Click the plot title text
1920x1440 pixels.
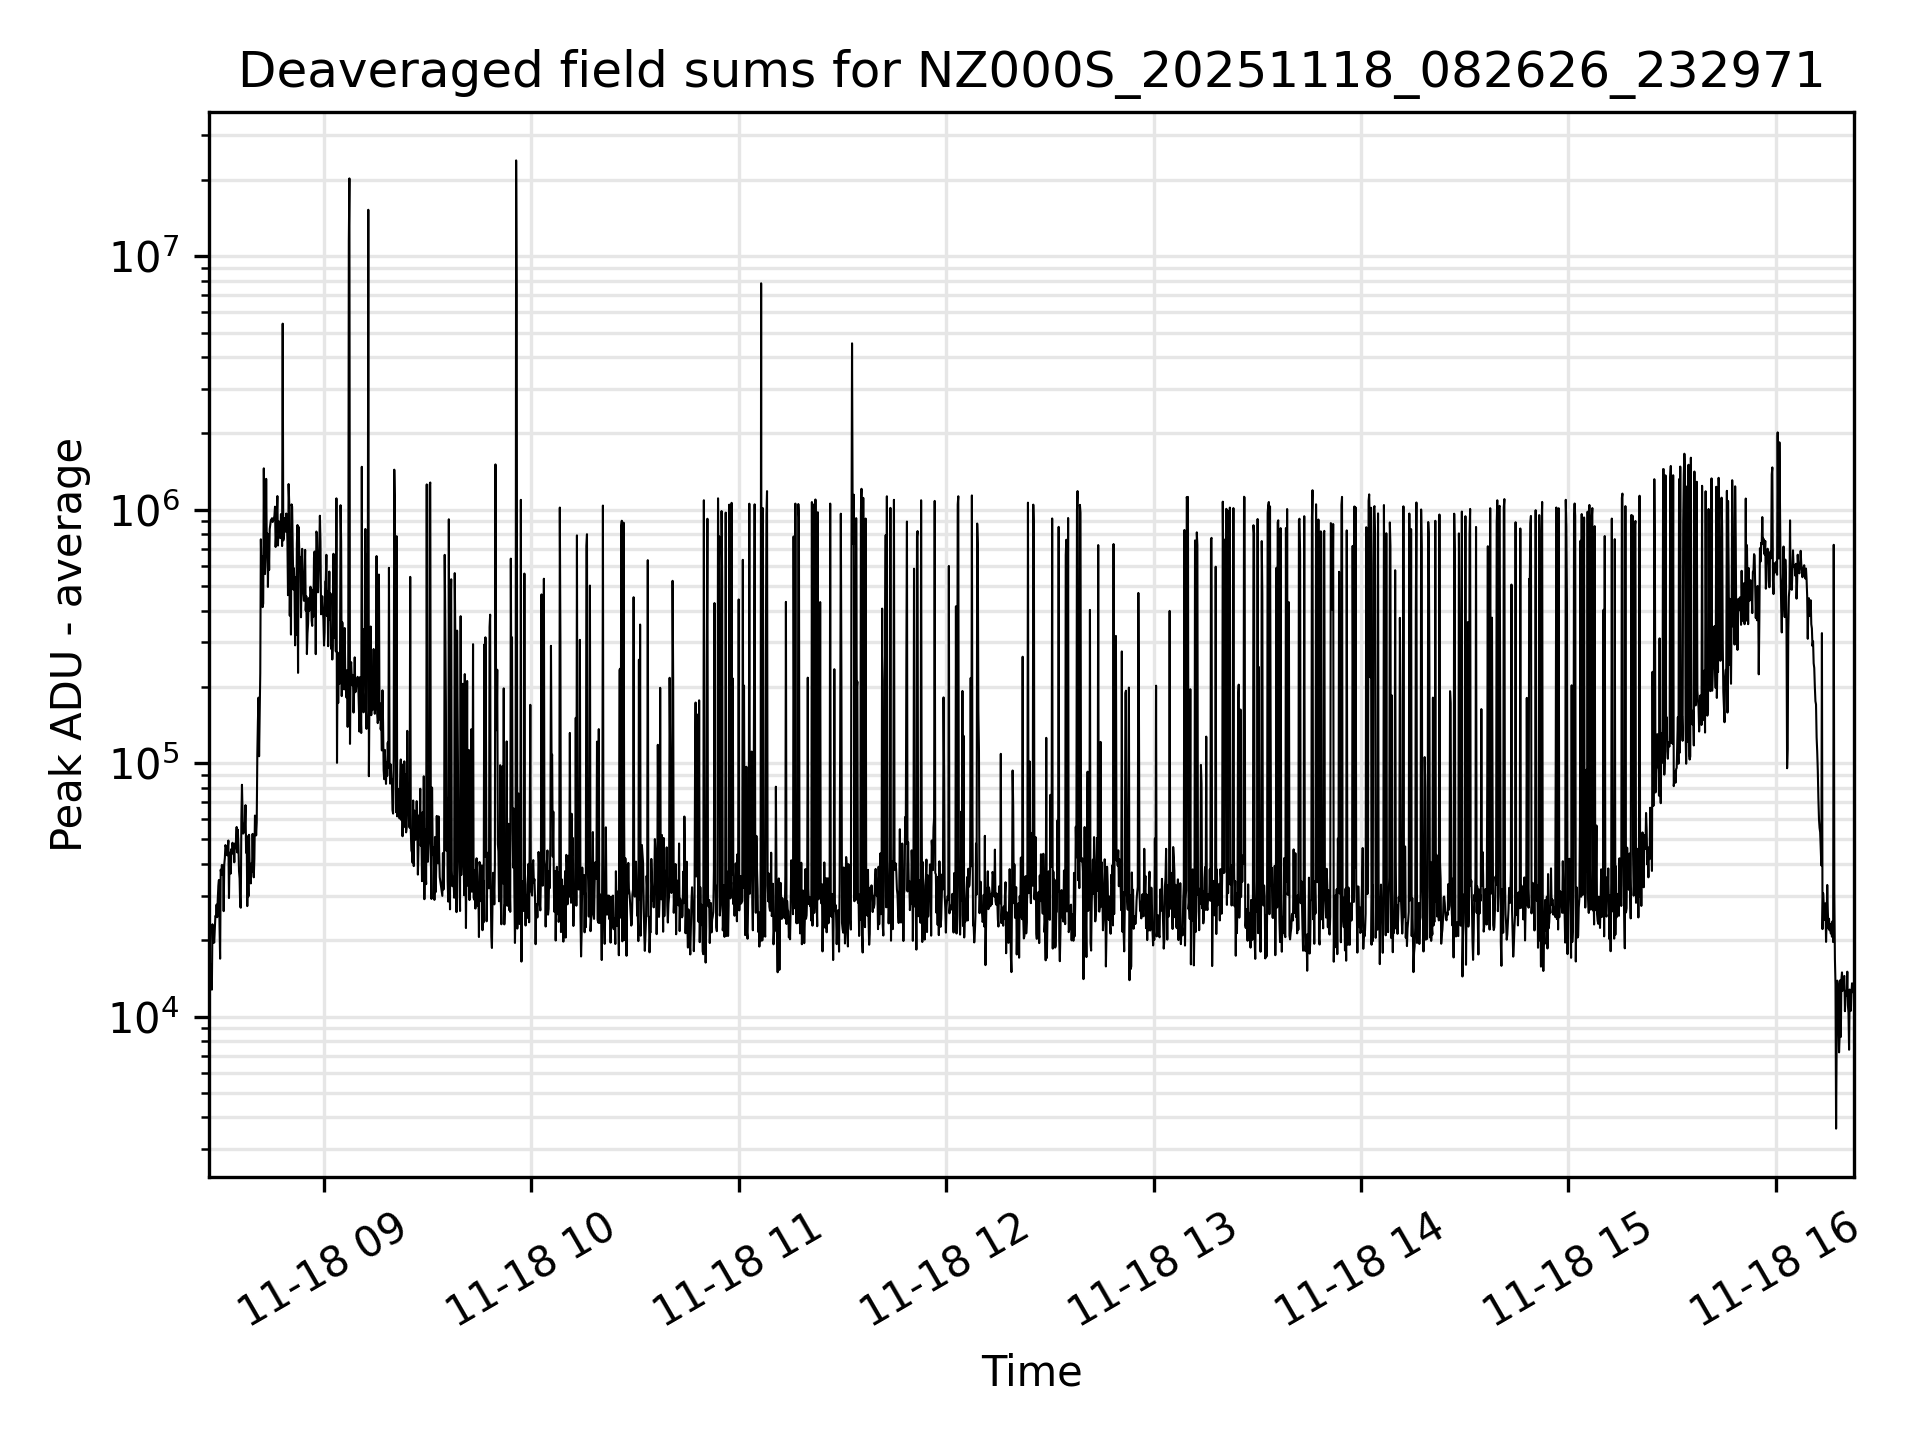1031,72
